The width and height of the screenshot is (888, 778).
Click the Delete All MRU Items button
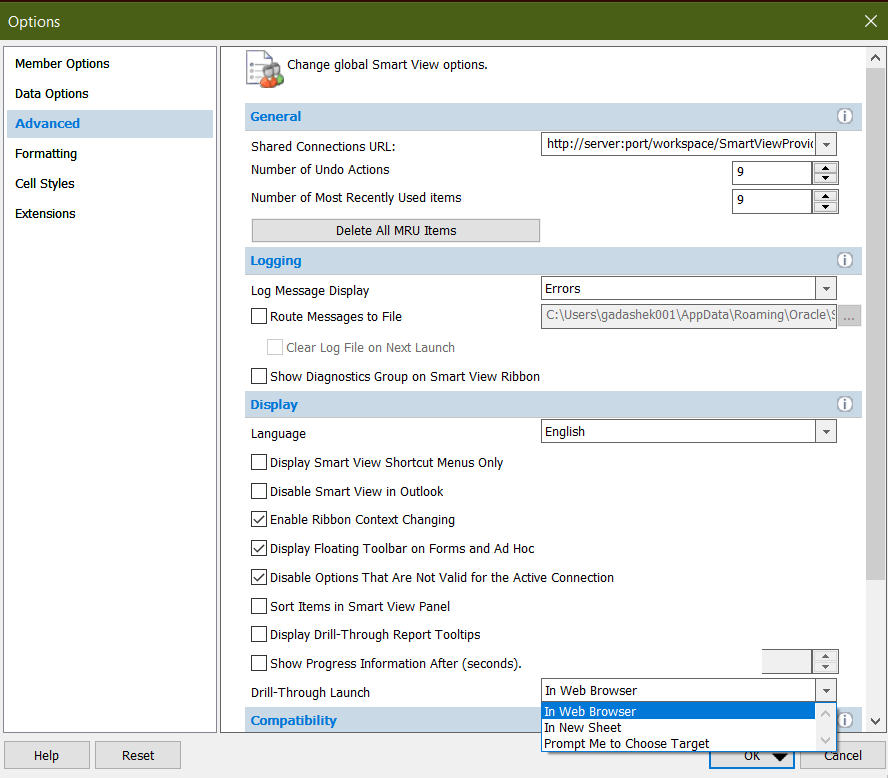396,231
